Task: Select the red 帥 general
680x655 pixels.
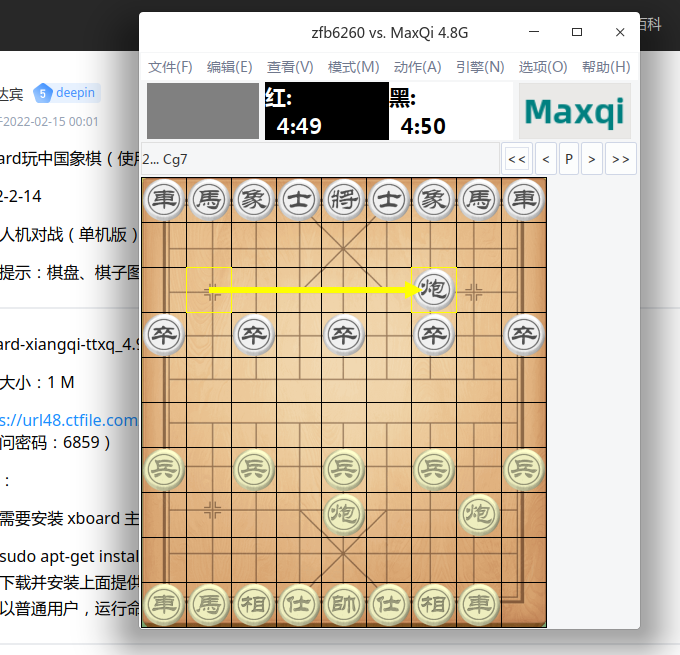Action: [344, 605]
